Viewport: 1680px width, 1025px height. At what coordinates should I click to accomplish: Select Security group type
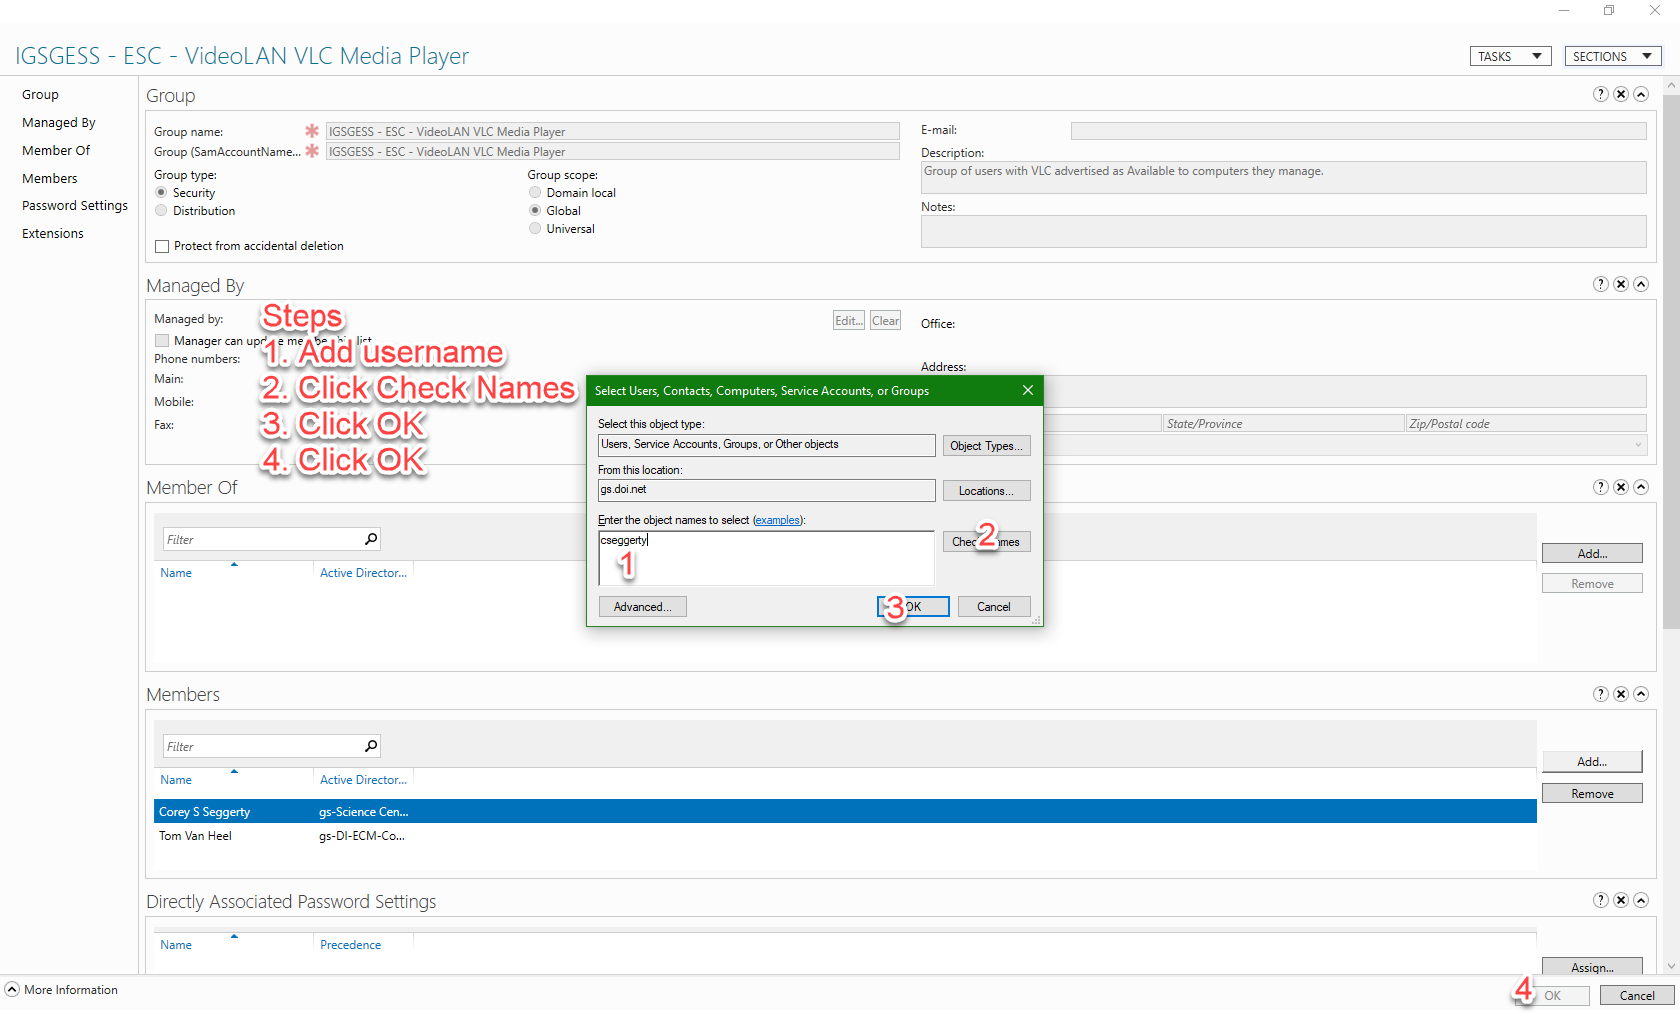coord(161,193)
